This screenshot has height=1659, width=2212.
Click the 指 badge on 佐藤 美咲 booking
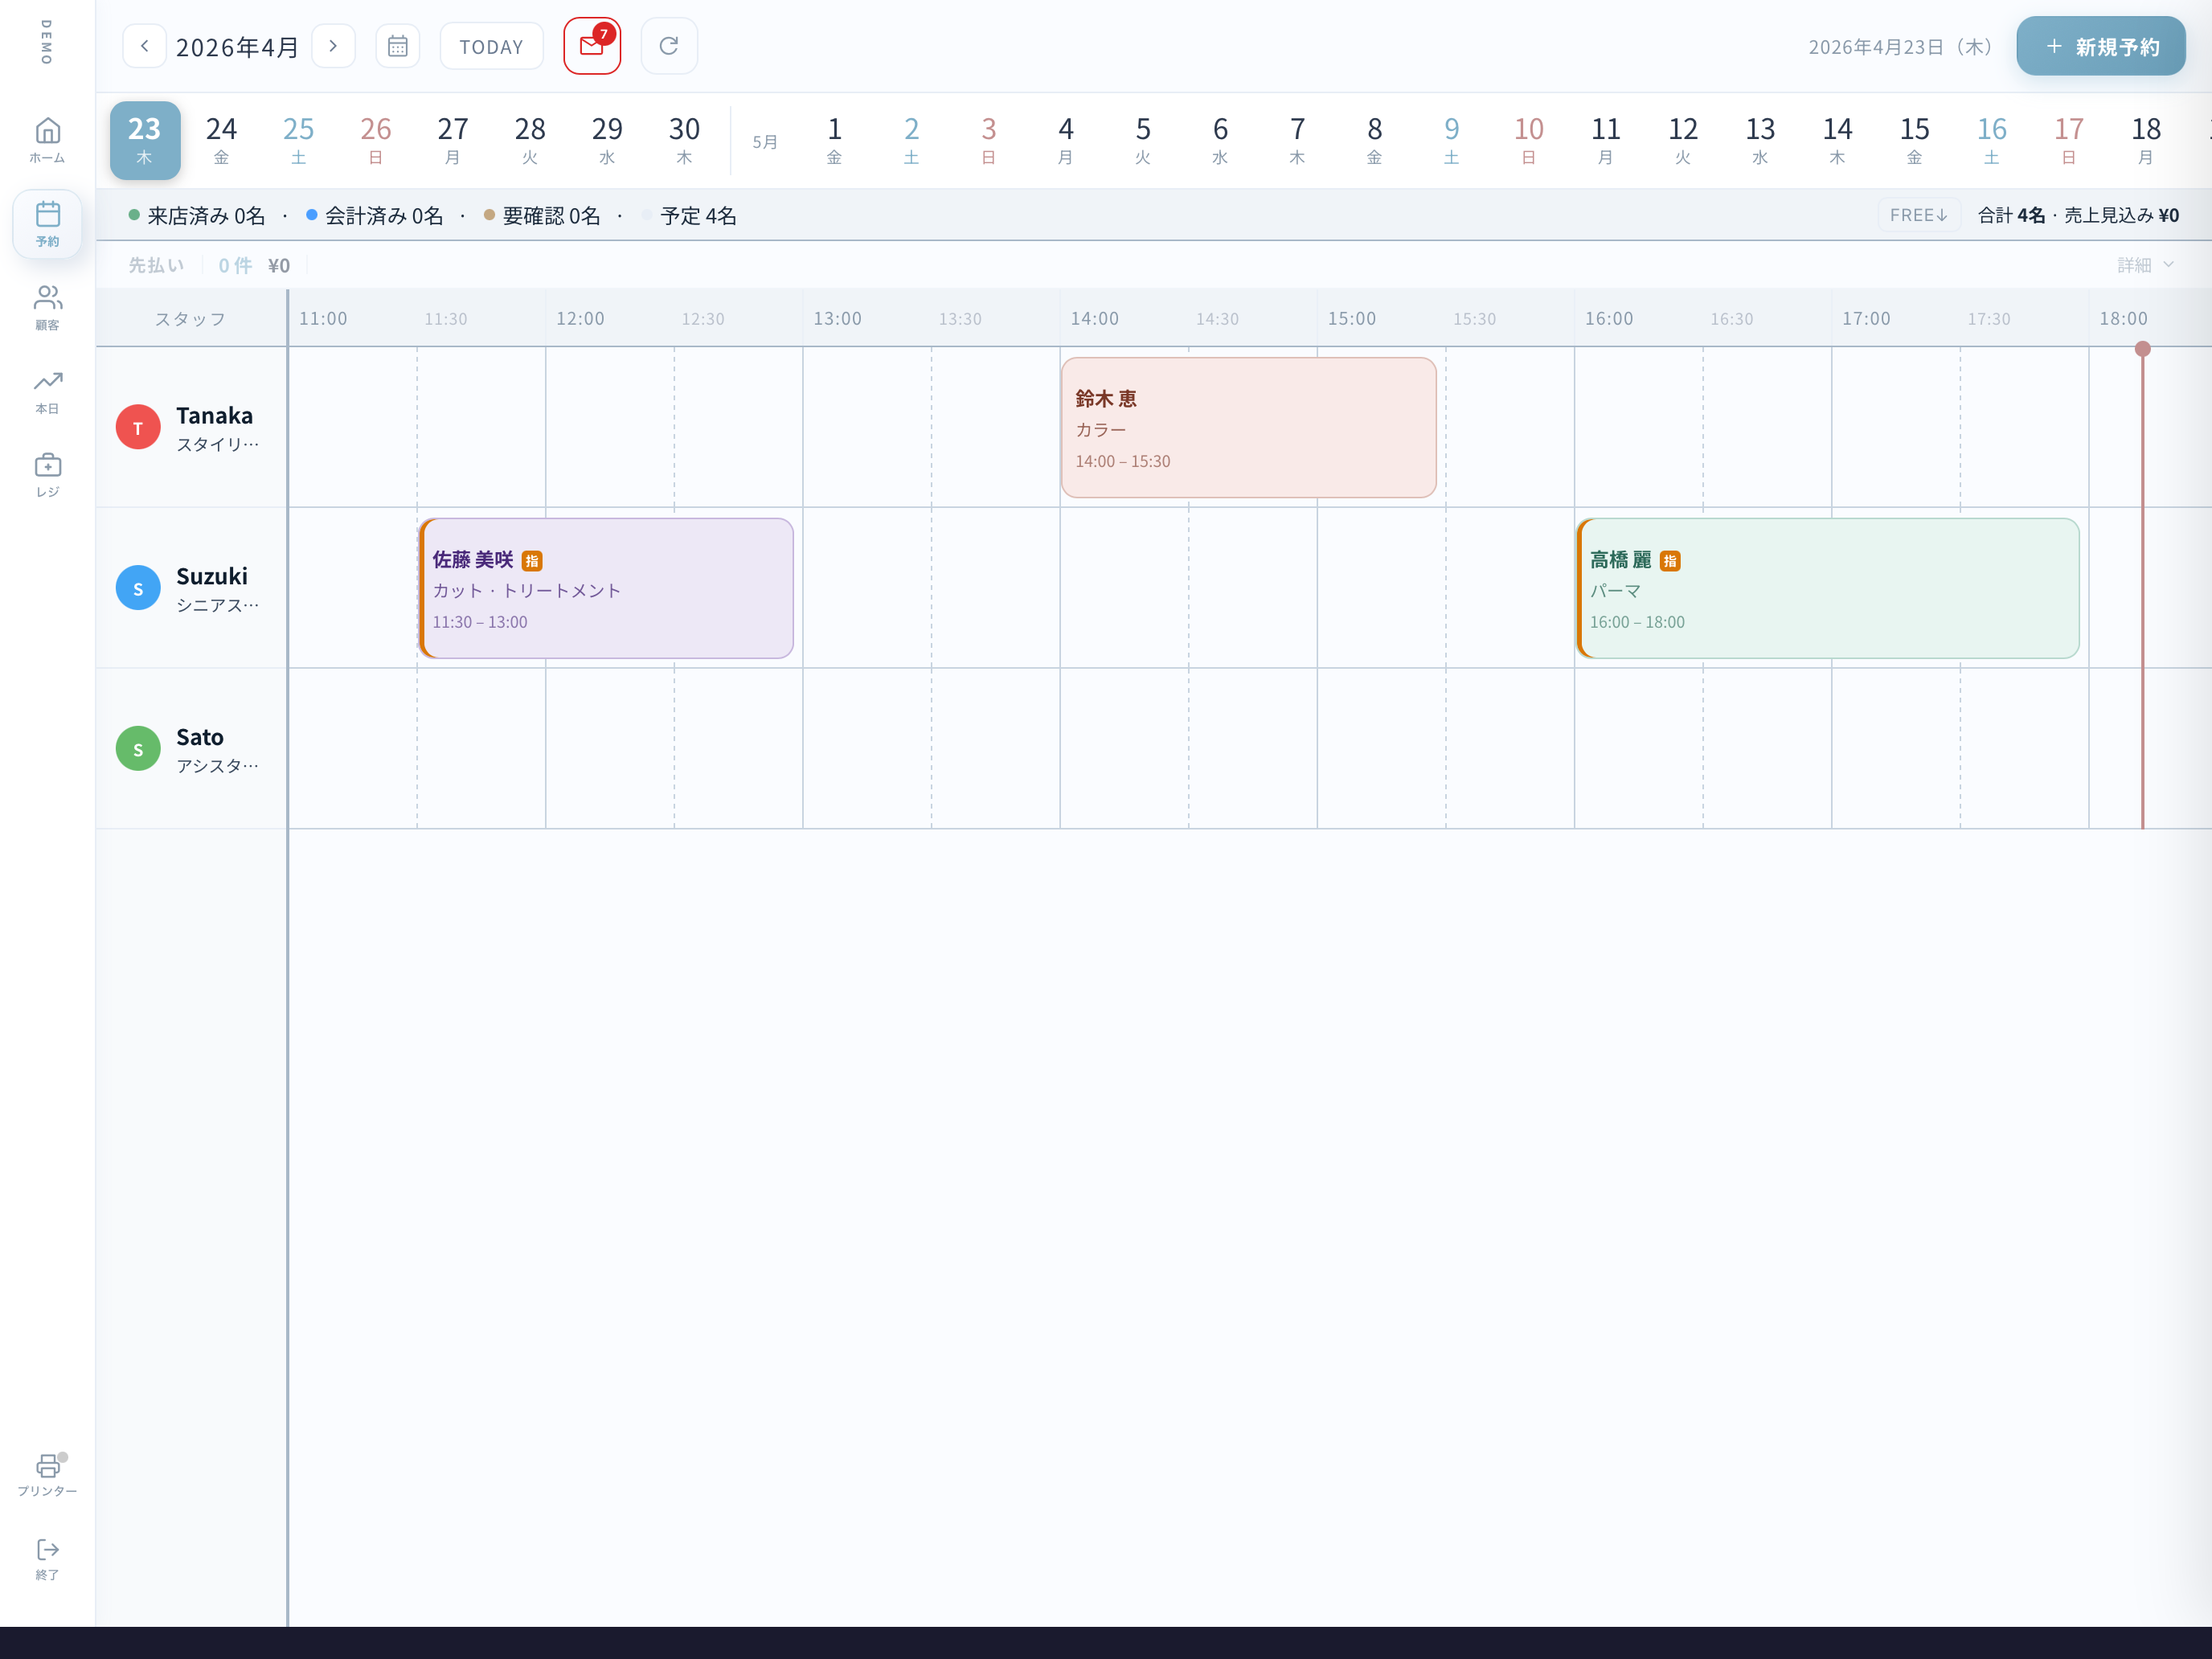(x=532, y=561)
